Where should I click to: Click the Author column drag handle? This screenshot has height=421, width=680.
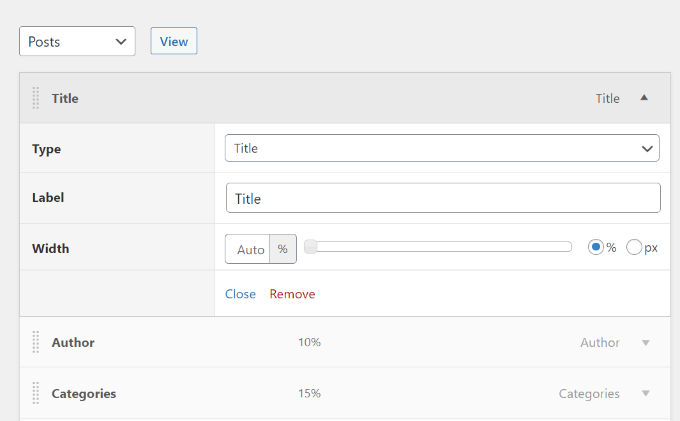(36, 342)
